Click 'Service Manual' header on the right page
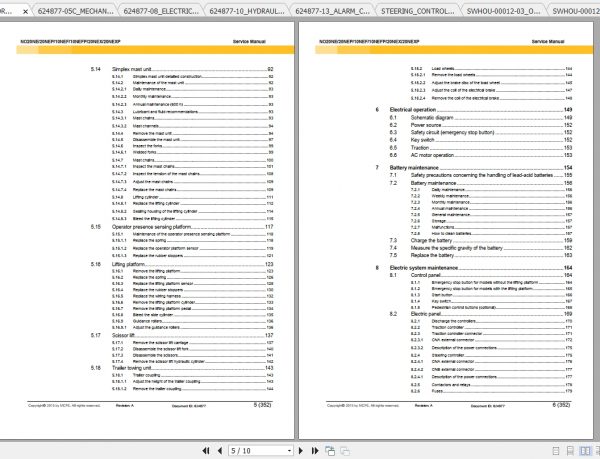The width and height of the screenshot is (600, 459). 548,41
